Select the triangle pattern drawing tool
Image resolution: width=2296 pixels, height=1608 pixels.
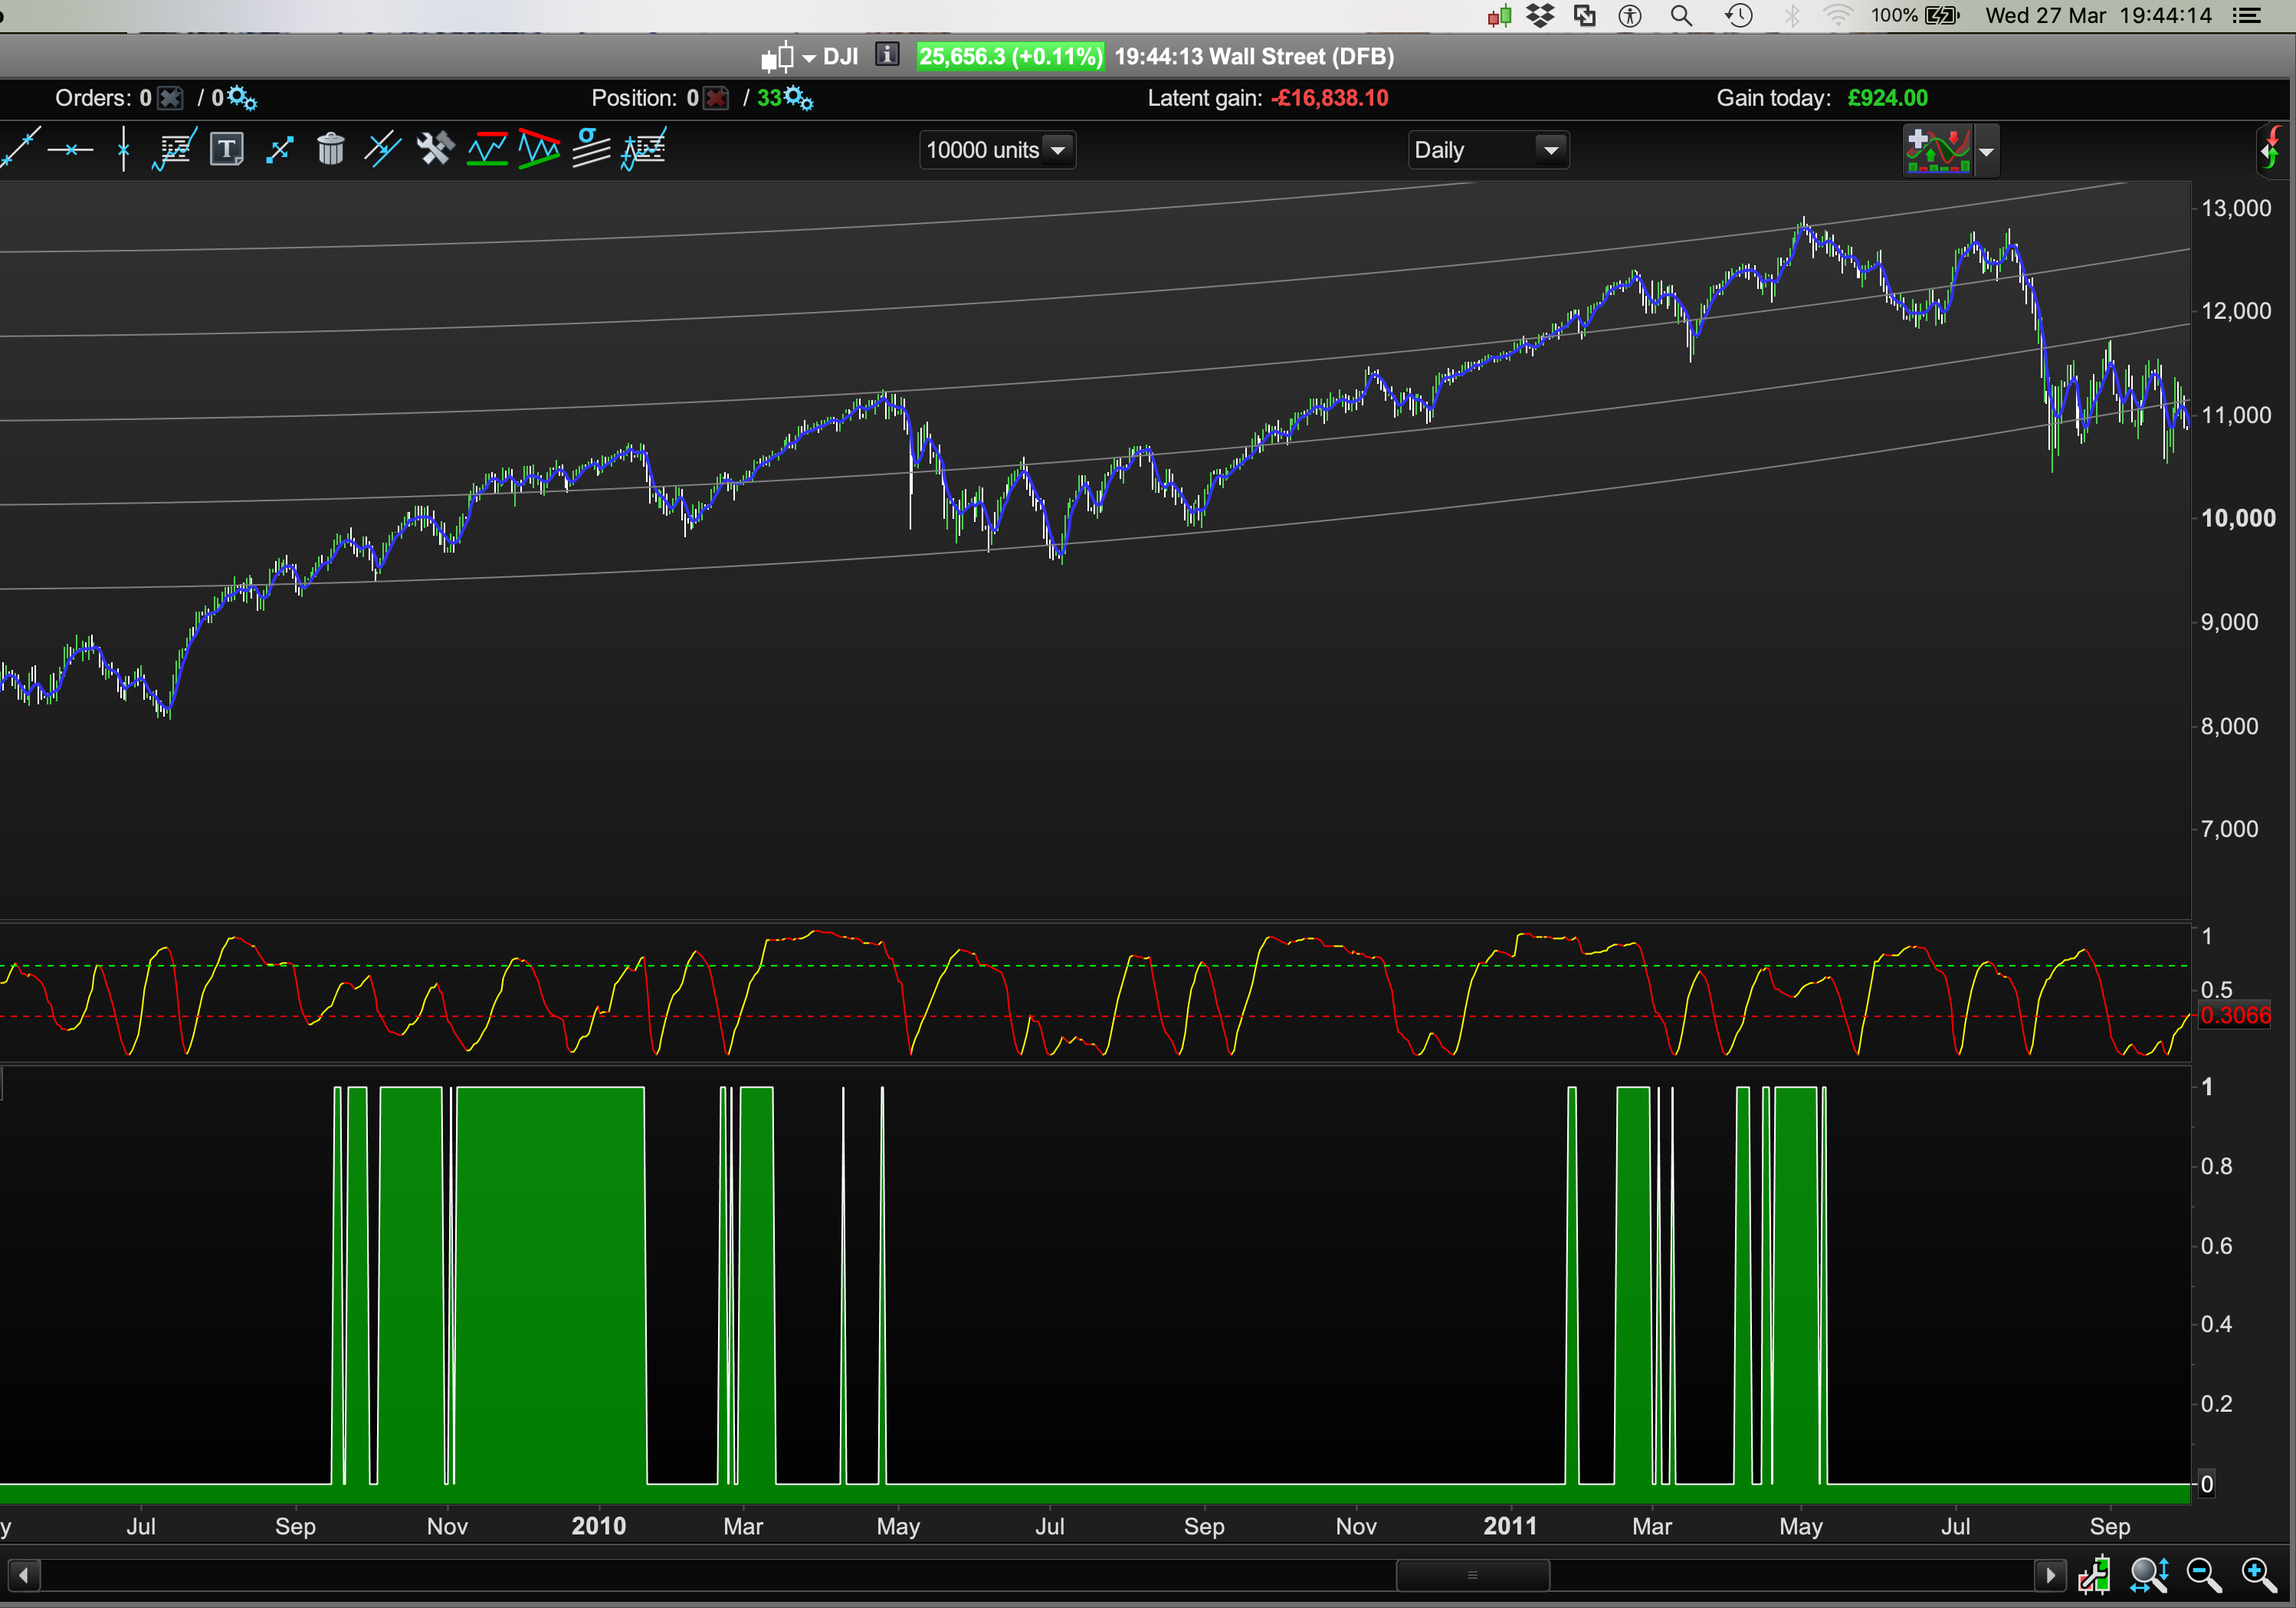[539, 150]
